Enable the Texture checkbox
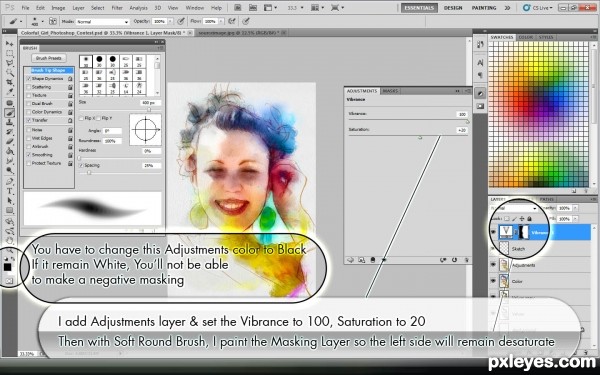The width and height of the screenshot is (600, 375). tap(28, 95)
